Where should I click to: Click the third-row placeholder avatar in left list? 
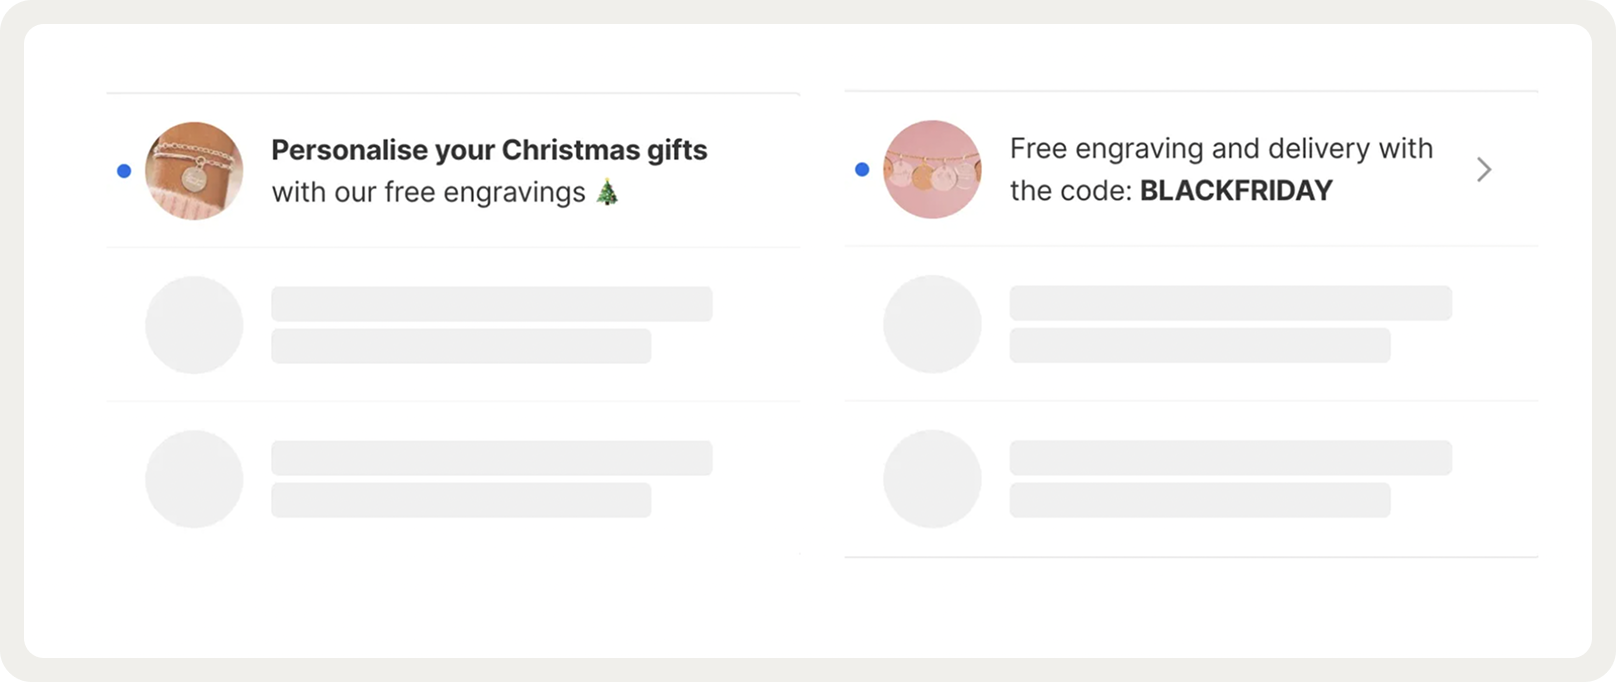(194, 479)
